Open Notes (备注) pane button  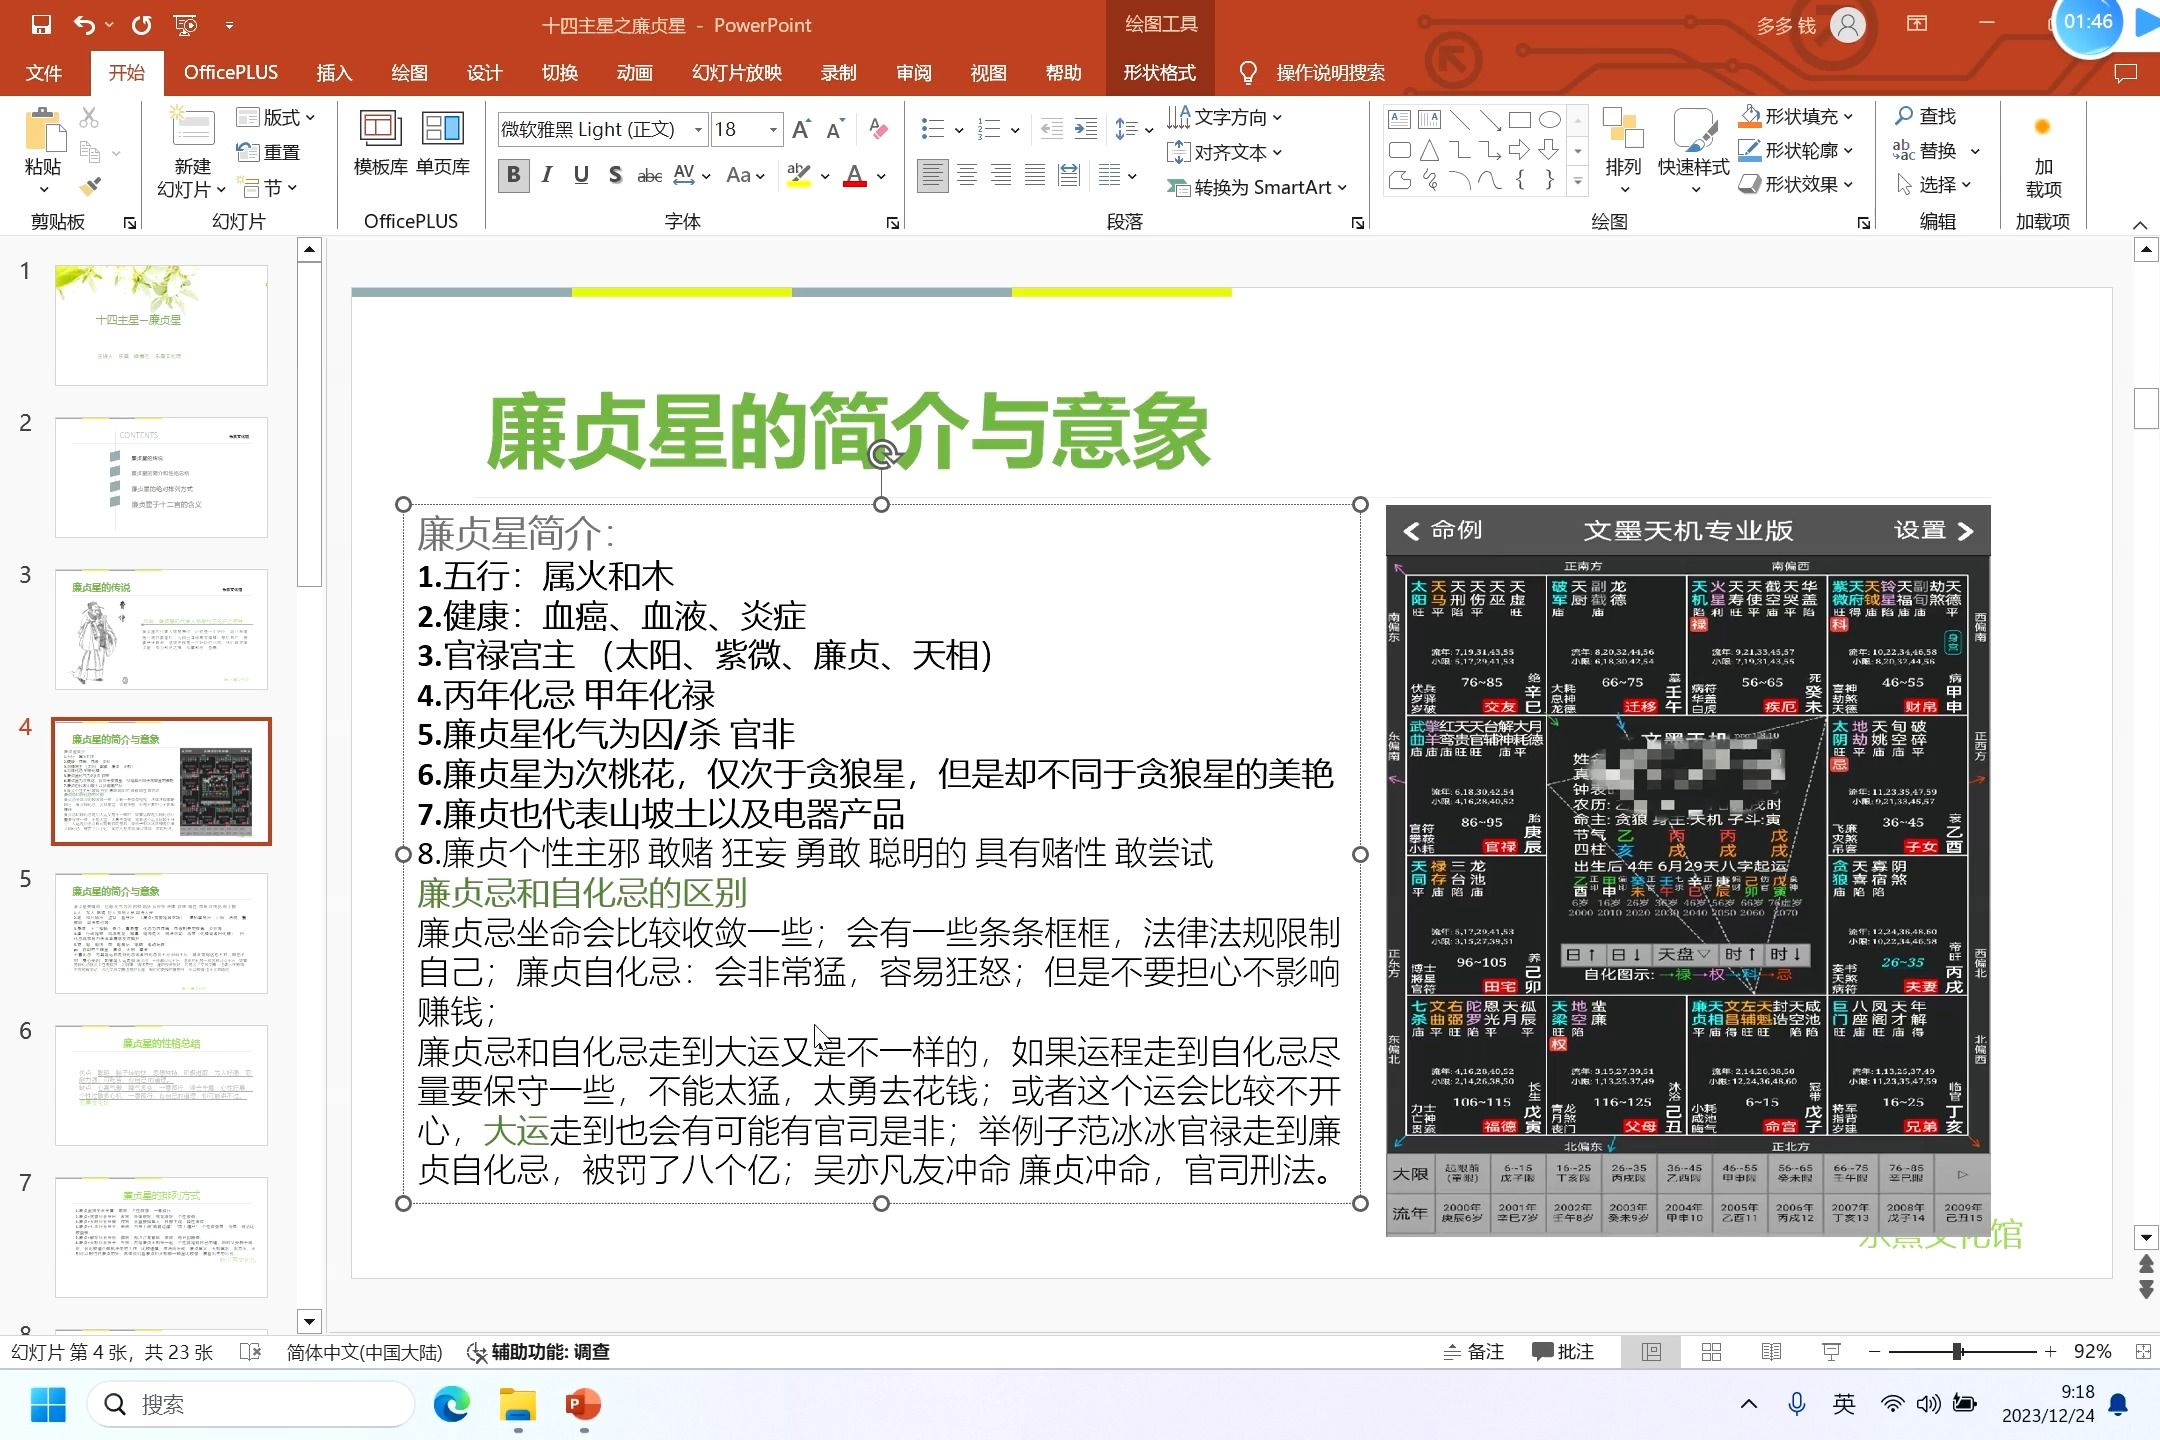click(x=1474, y=1352)
